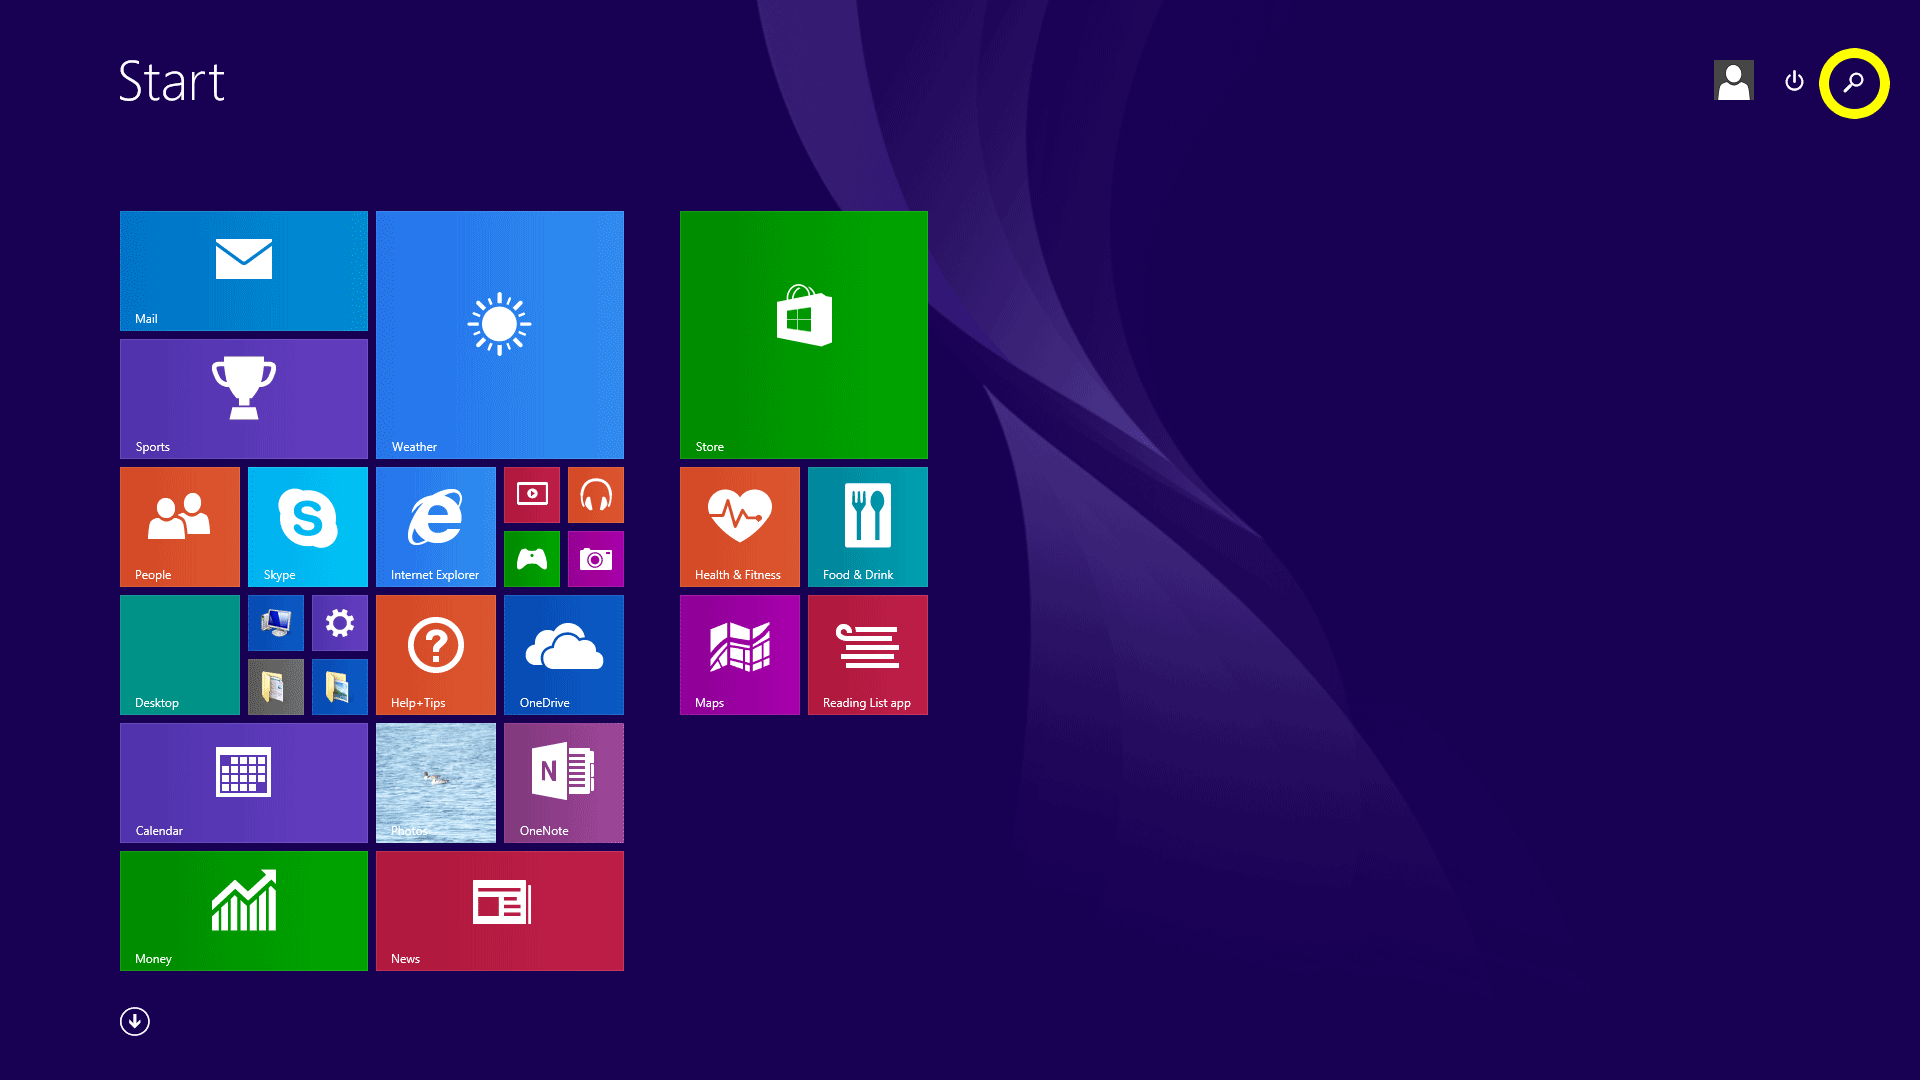Launch the OneDrive tile
The image size is (1920, 1080).
click(564, 655)
